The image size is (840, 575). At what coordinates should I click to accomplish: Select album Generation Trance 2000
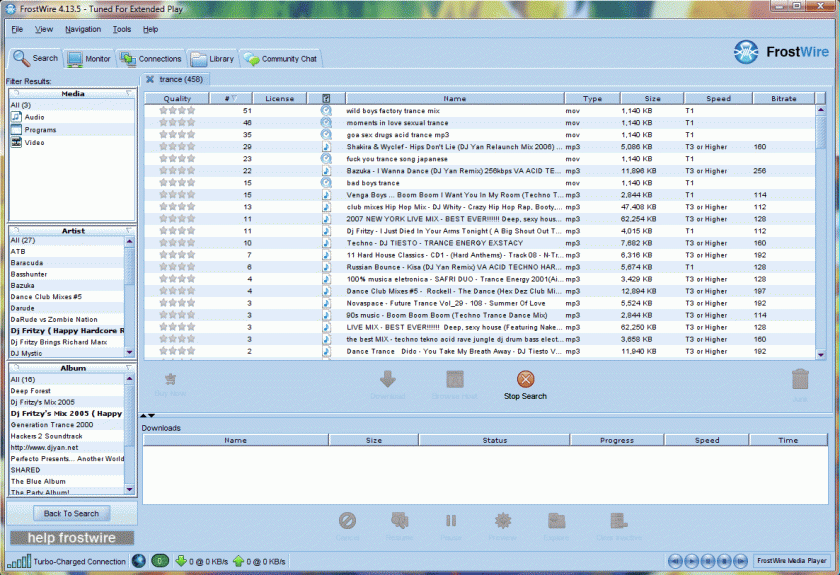click(67, 424)
